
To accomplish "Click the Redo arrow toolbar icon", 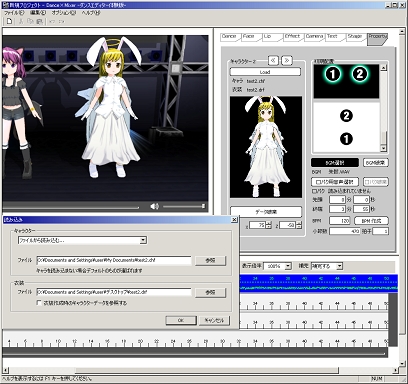I will coord(62,22).
